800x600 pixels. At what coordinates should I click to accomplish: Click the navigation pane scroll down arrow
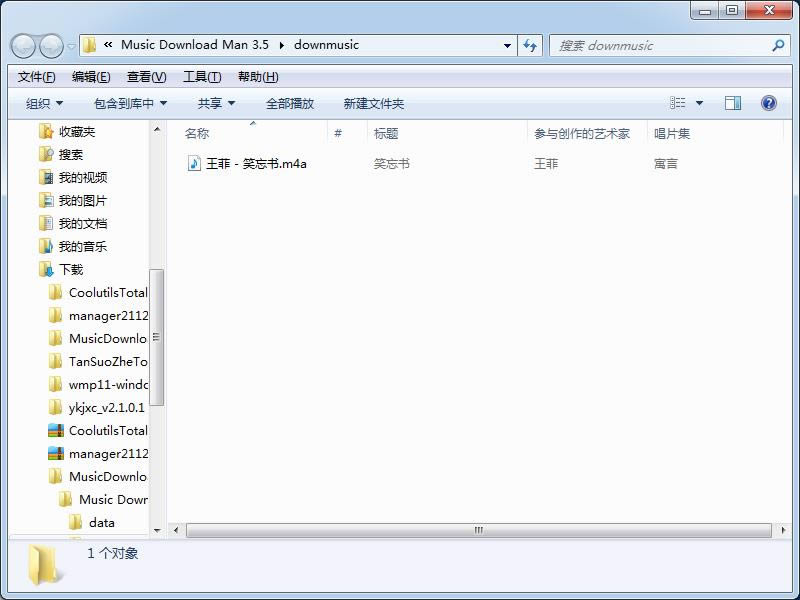click(157, 530)
